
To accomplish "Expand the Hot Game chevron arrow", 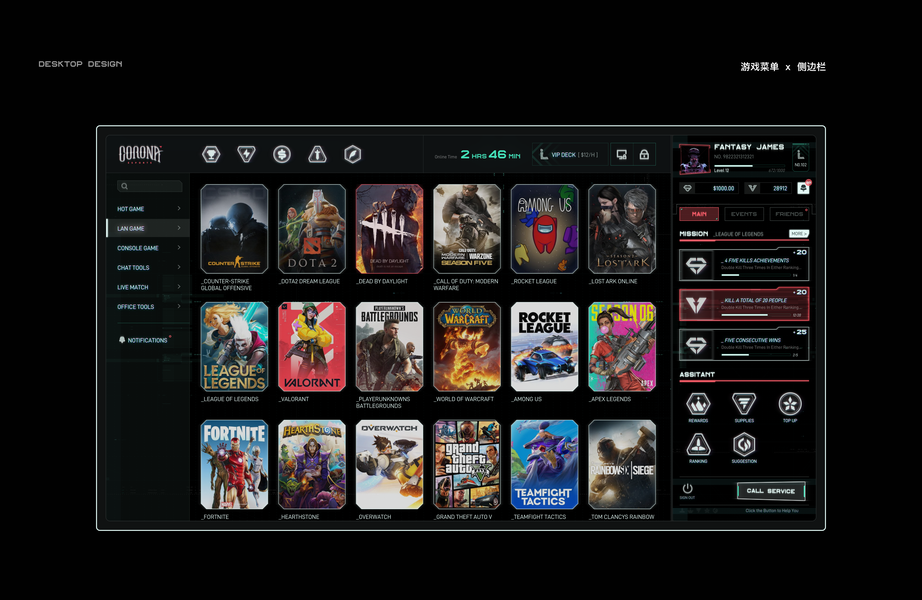I will click(x=179, y=208).
